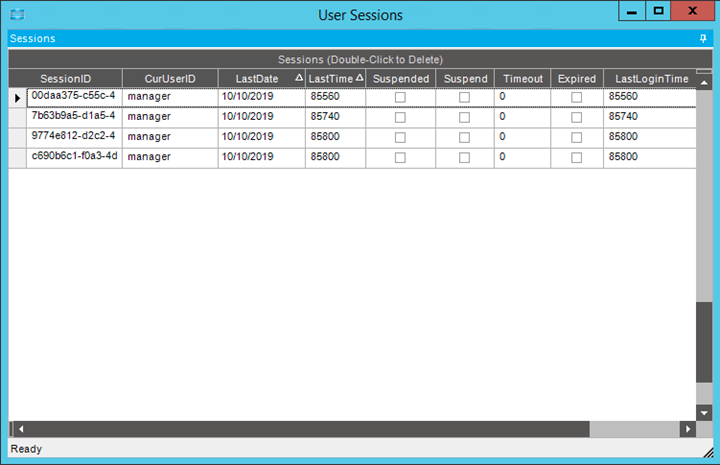Maximize the User Sessions window
720x465 pixels.
click(658, 11)
